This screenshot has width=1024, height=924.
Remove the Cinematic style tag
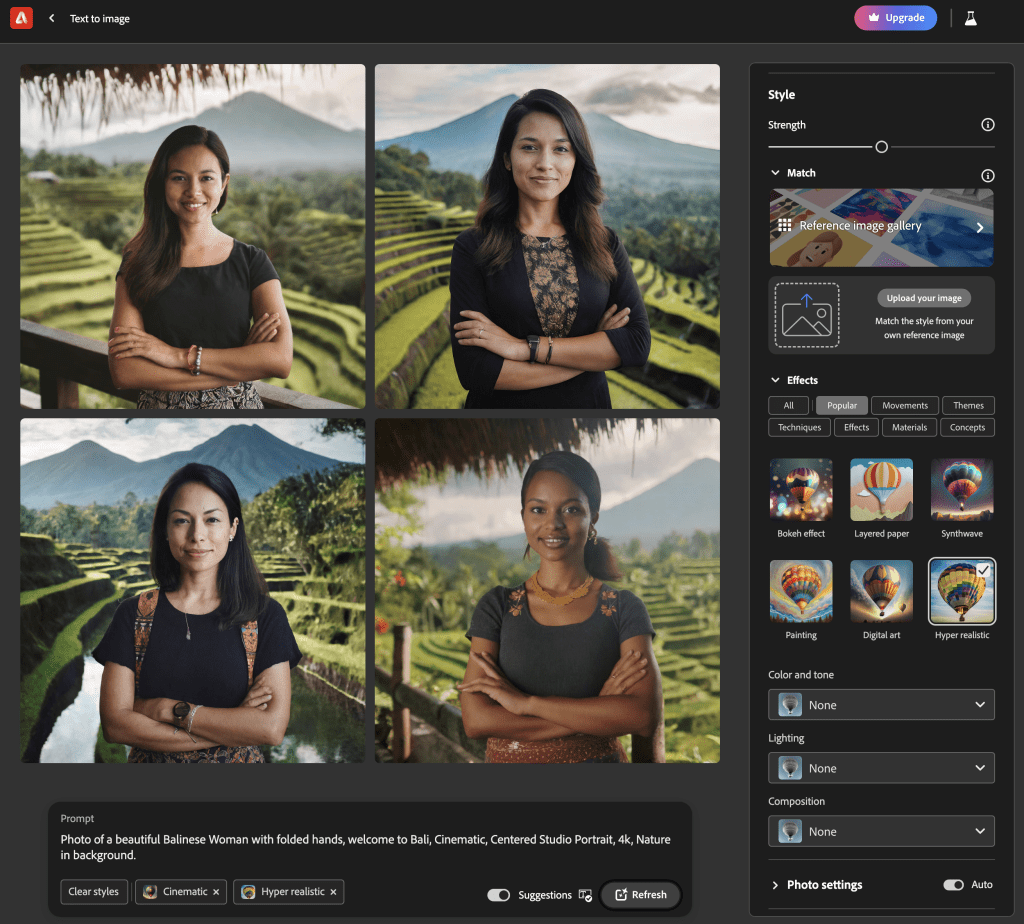click(x=216, y=892)
